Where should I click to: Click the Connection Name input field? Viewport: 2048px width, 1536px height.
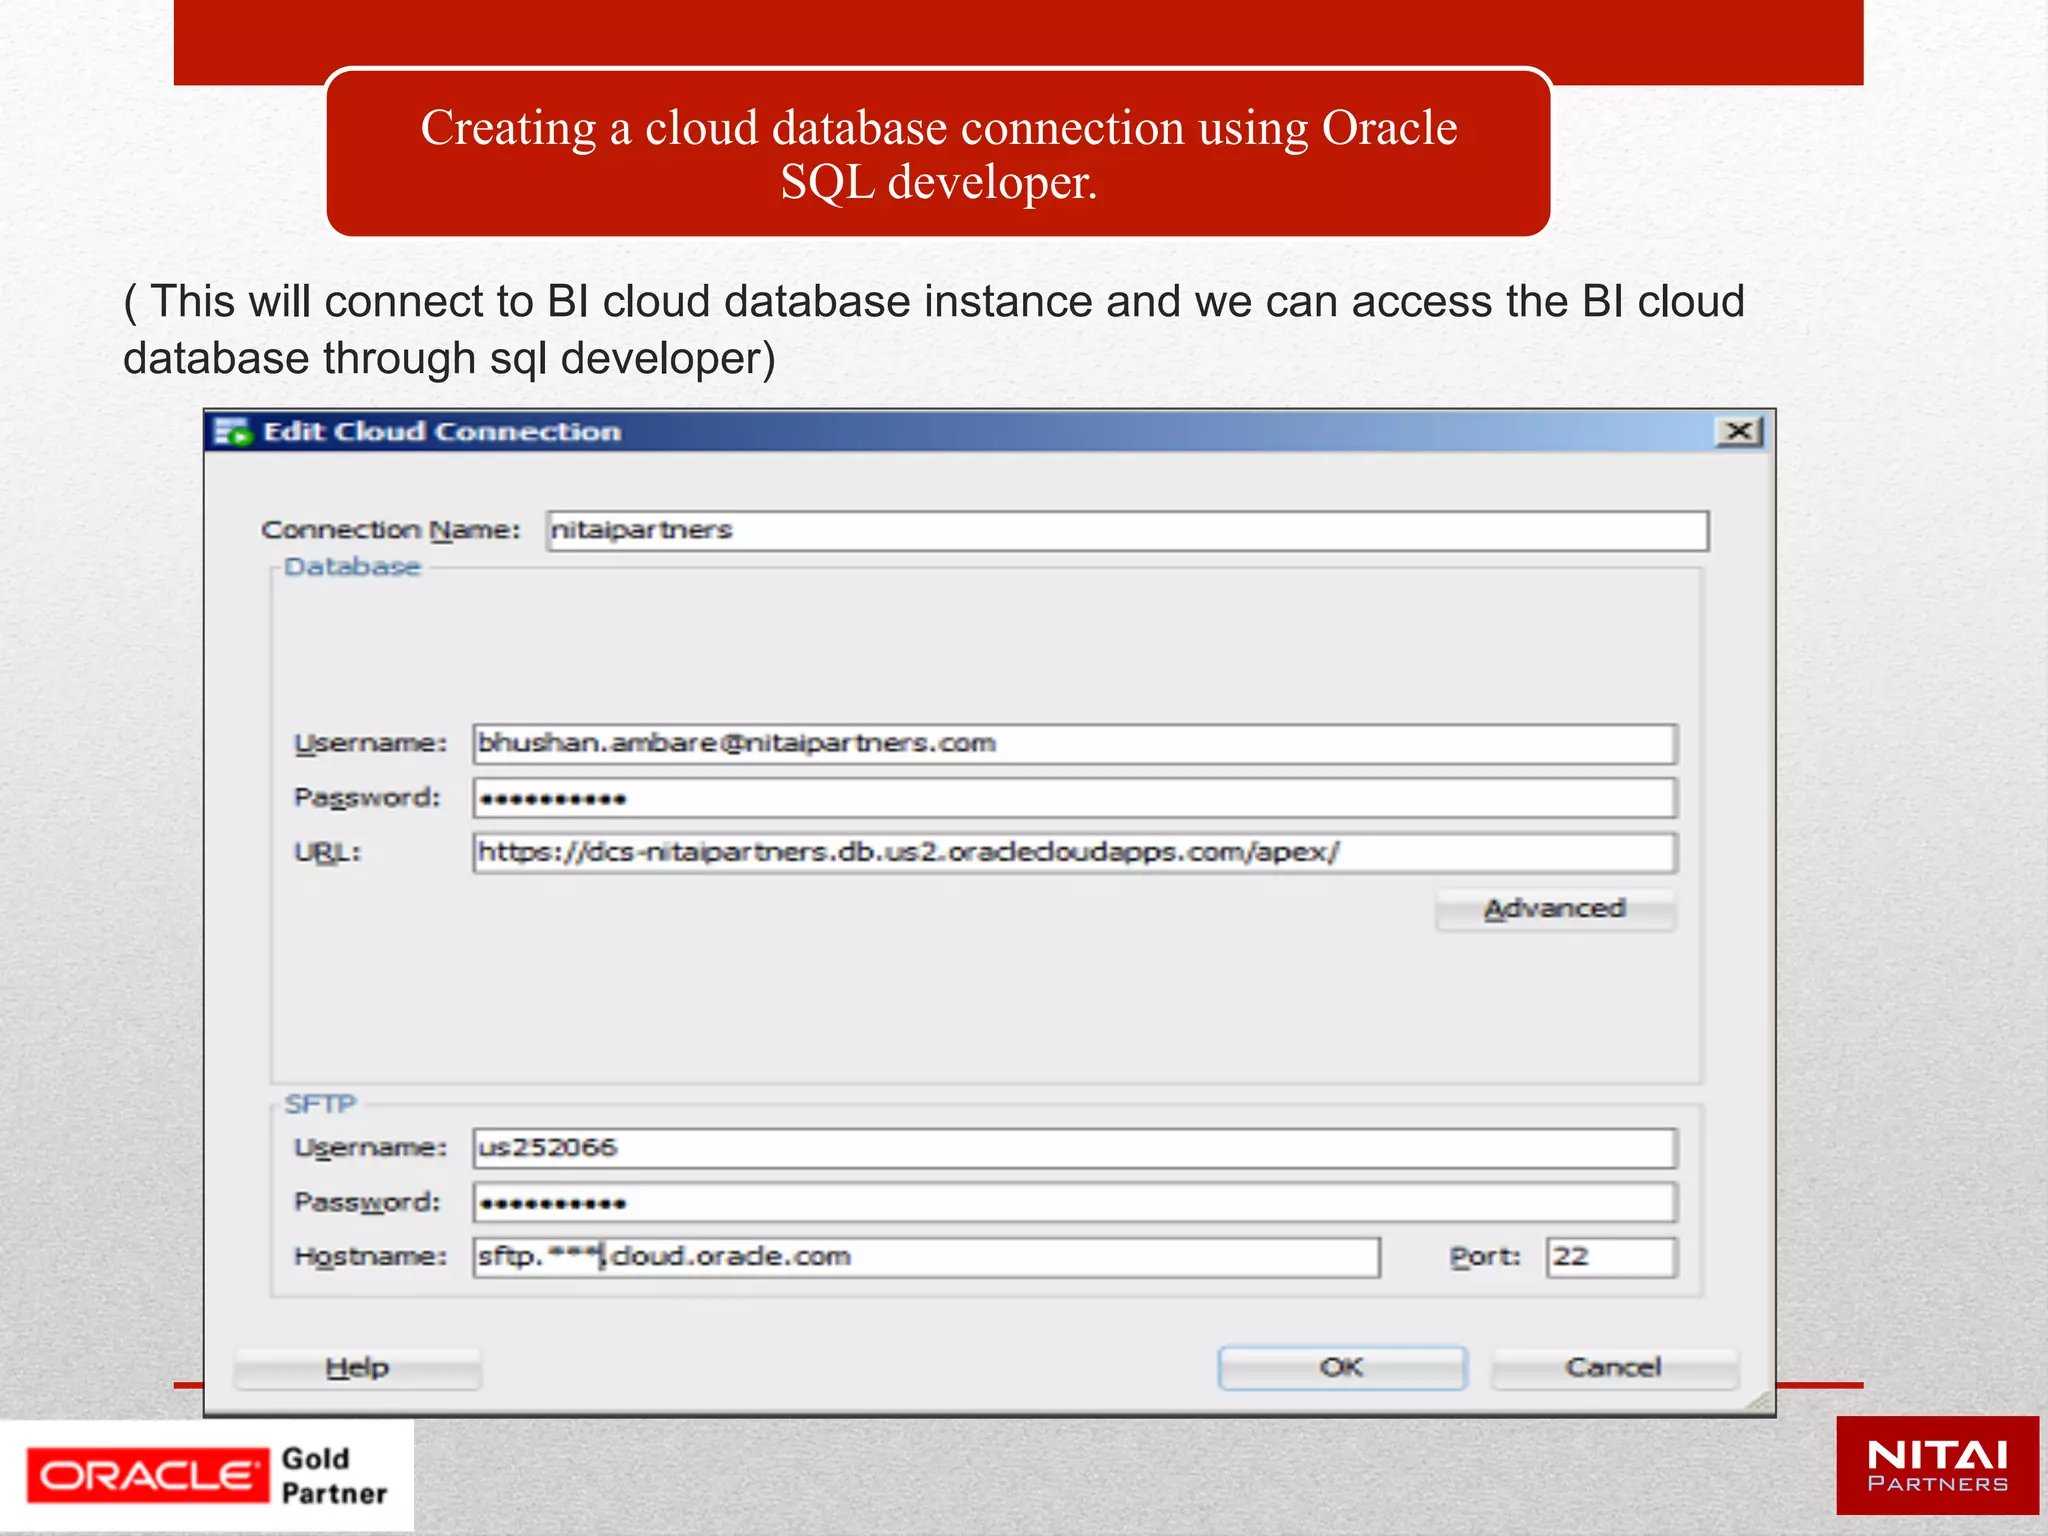[x=1127, y=531]
